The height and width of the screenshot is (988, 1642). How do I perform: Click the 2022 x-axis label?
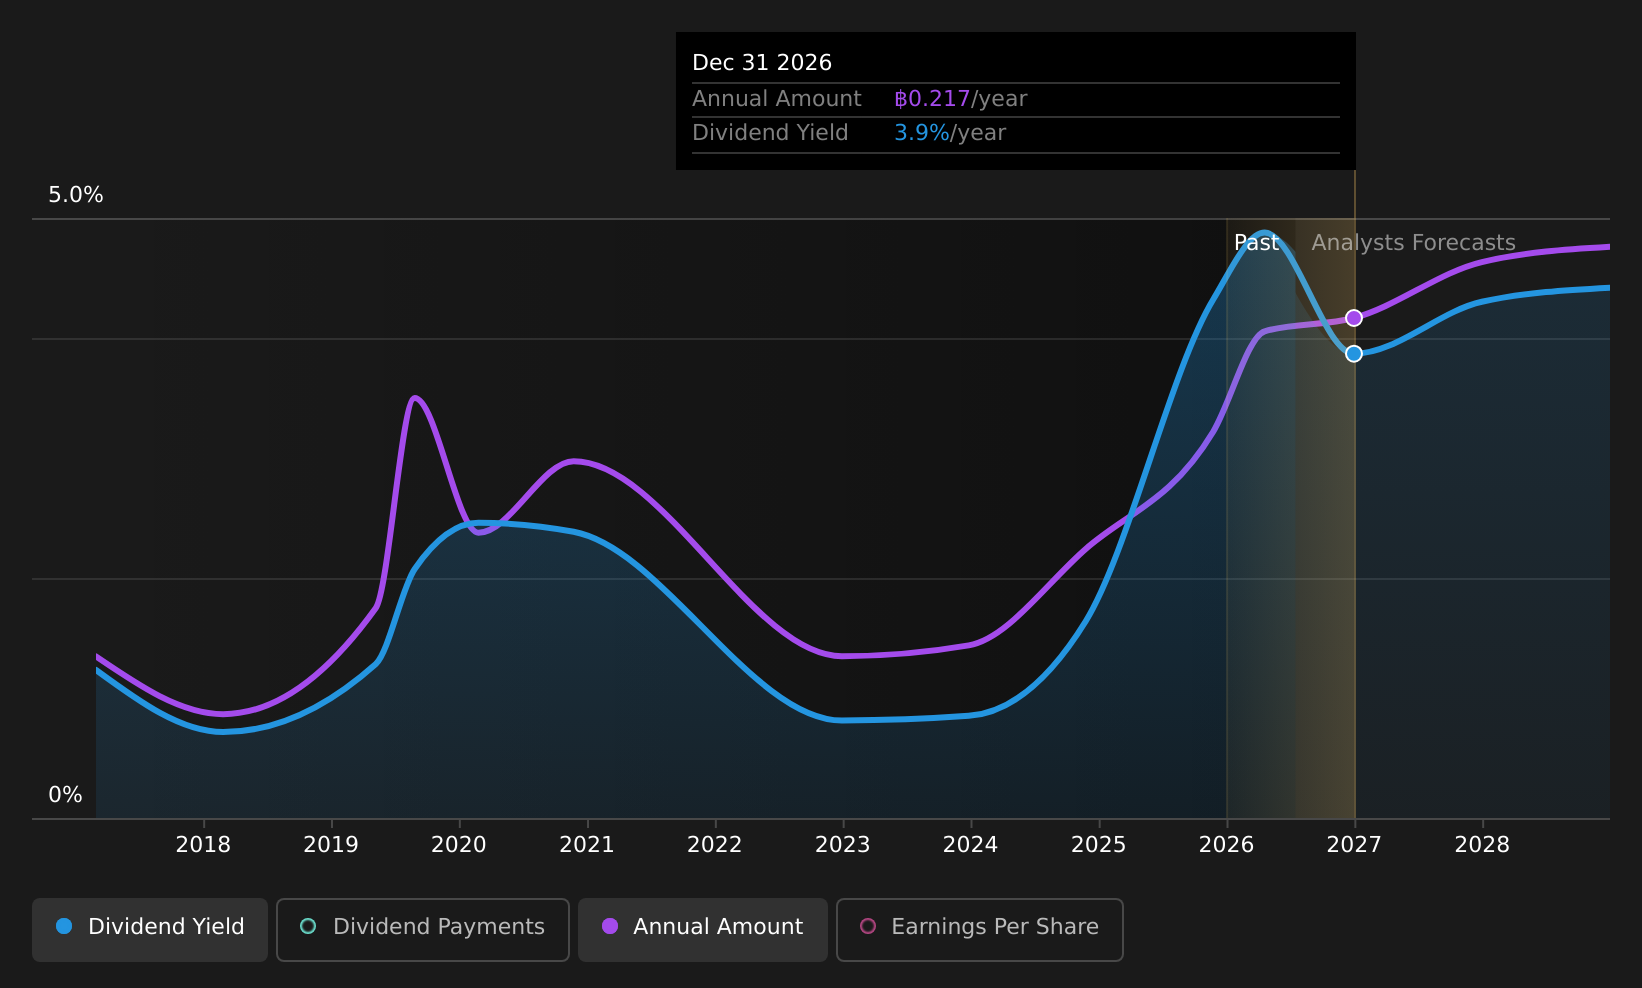715,845
